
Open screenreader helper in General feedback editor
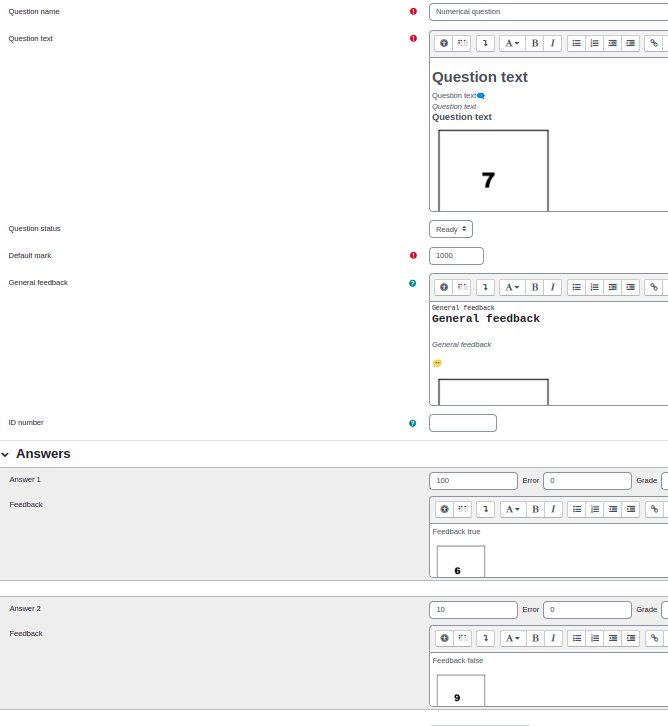[462, 287]
